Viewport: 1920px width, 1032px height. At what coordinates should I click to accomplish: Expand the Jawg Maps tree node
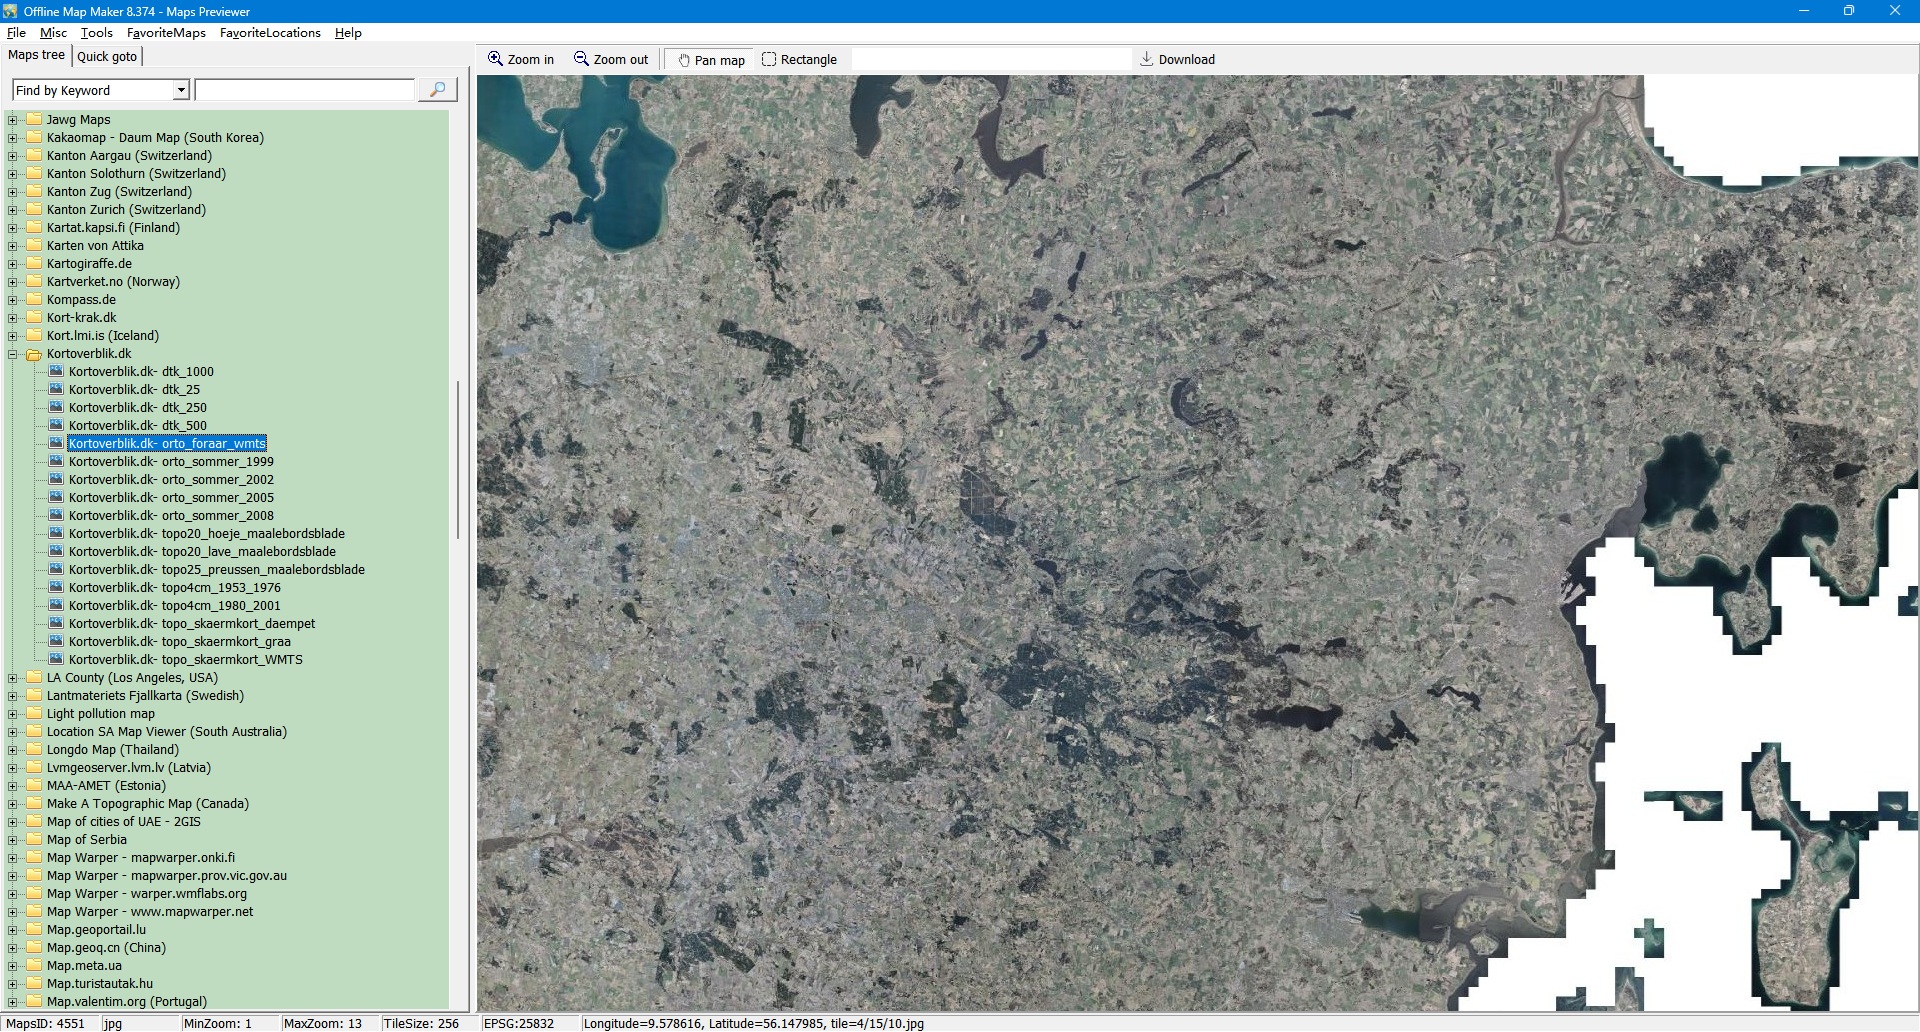[x=13, y=120]
